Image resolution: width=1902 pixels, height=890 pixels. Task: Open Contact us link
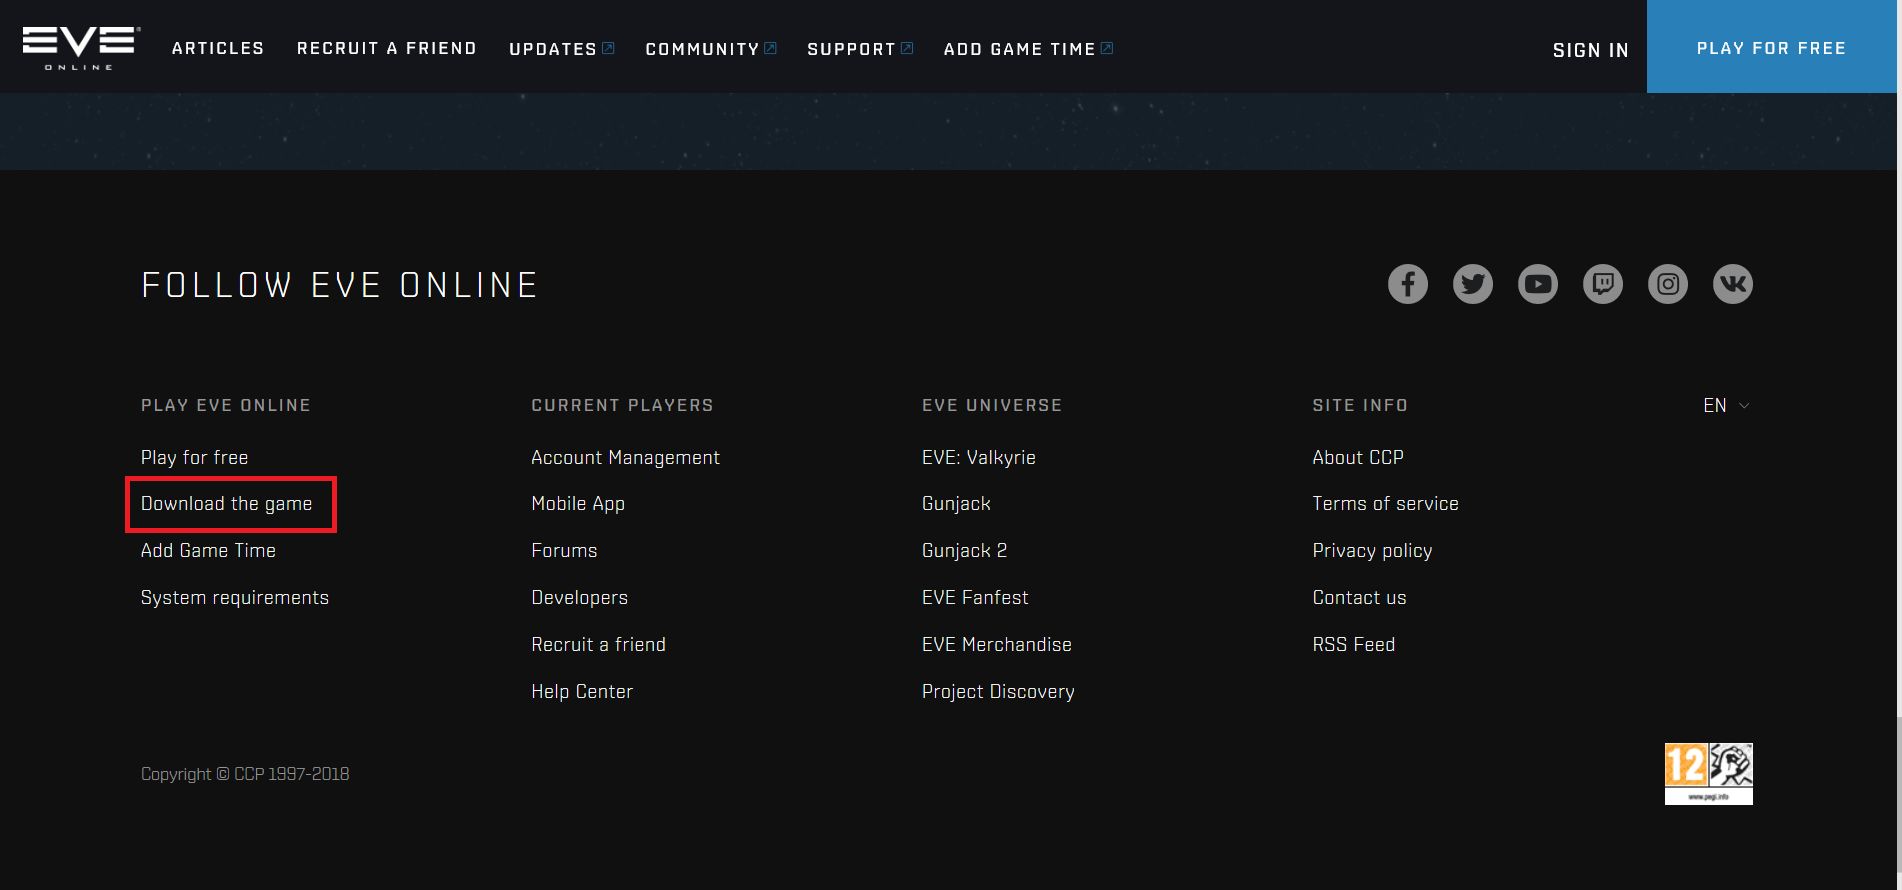(x=1359, y=597)
